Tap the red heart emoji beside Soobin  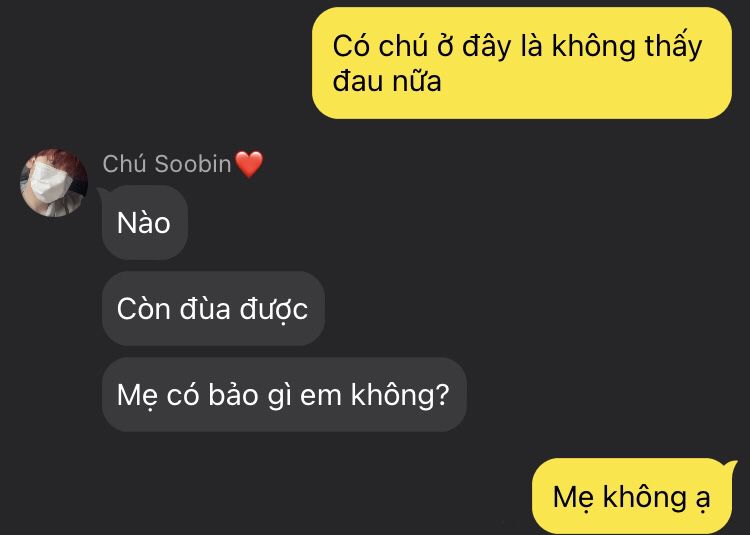[249, 164]
